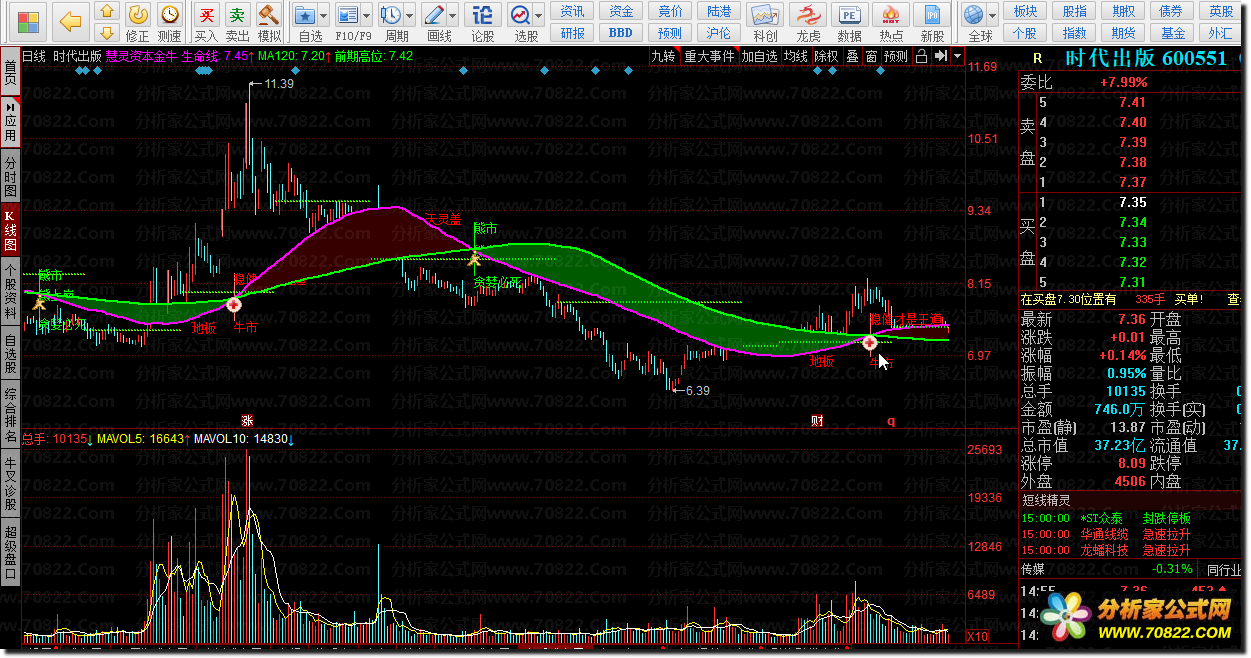The width and height of the screenshot is (1251, 658).
Task: Open the 自选 favorites folder icon
Action: coord(306,15)
